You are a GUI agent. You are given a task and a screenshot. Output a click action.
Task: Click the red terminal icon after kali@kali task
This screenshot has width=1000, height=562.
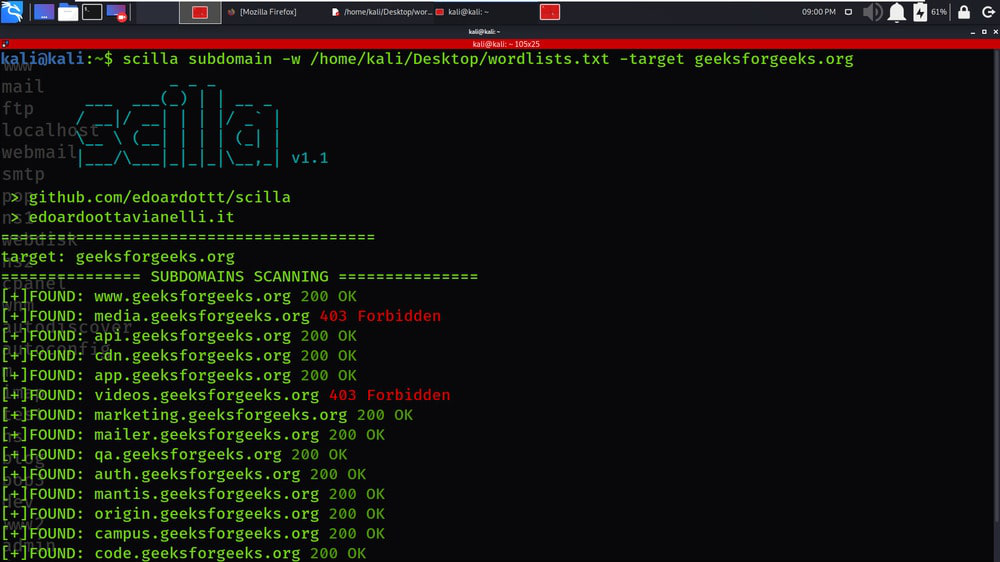[550, 12]
